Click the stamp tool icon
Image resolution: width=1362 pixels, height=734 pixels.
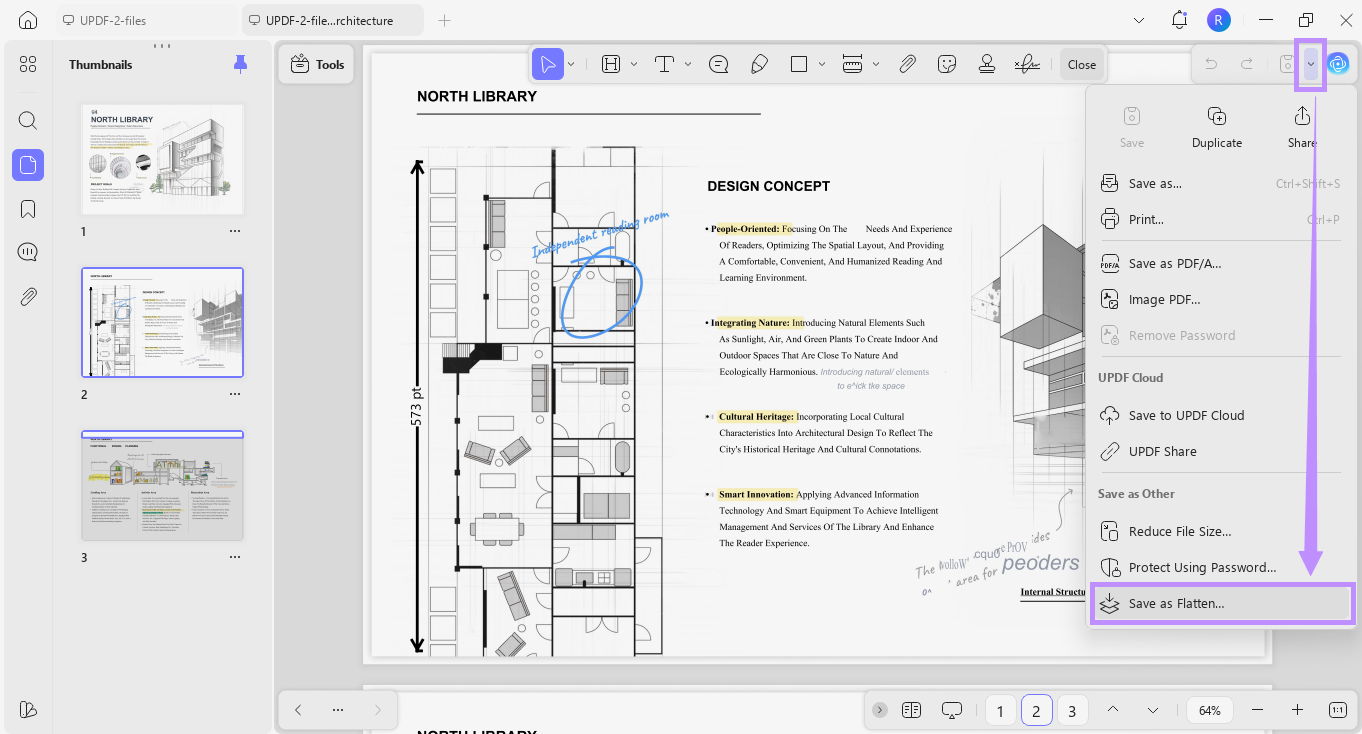987,64
